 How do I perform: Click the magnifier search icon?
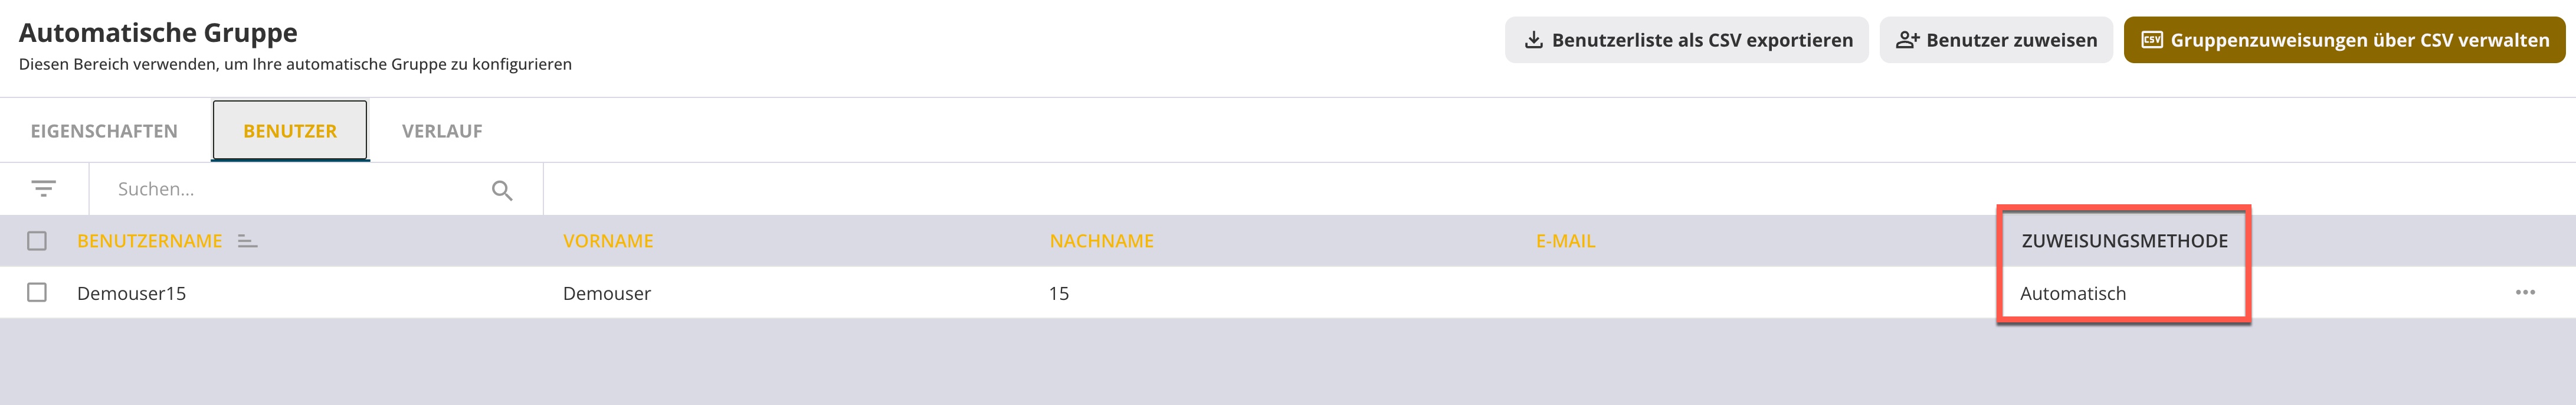click(502, 190)
